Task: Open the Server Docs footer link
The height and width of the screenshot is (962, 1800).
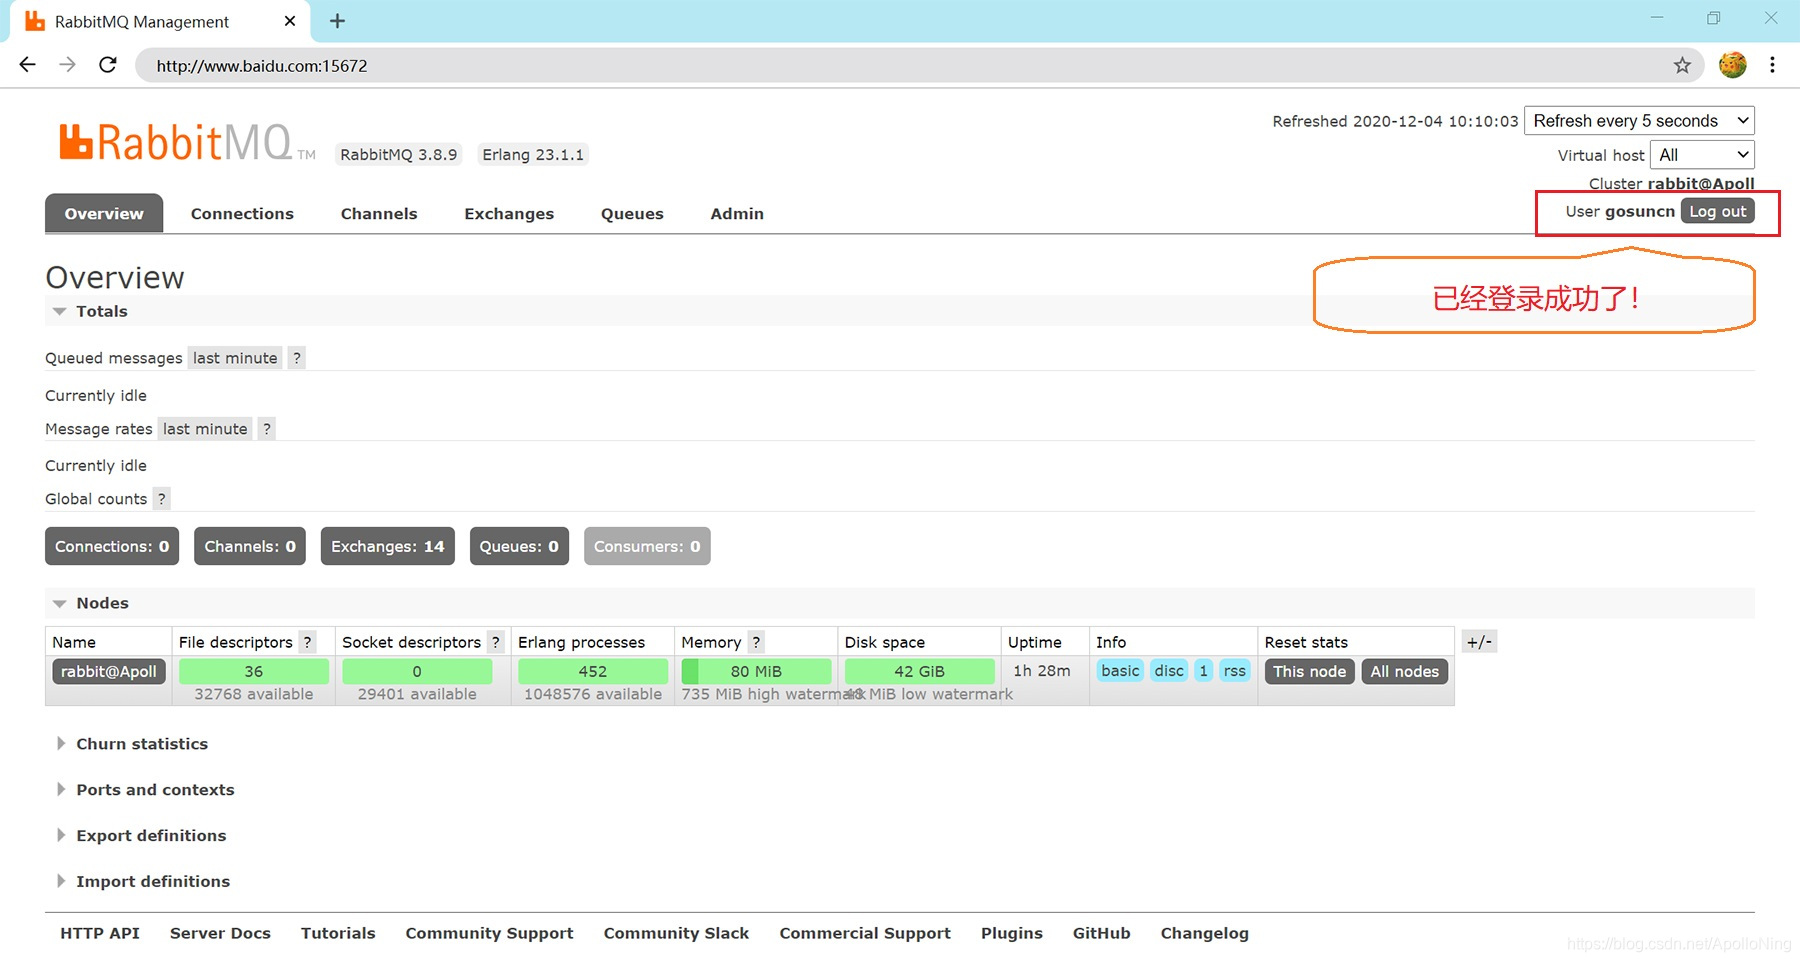Action: pyautogui.click(x=220, y=933)
